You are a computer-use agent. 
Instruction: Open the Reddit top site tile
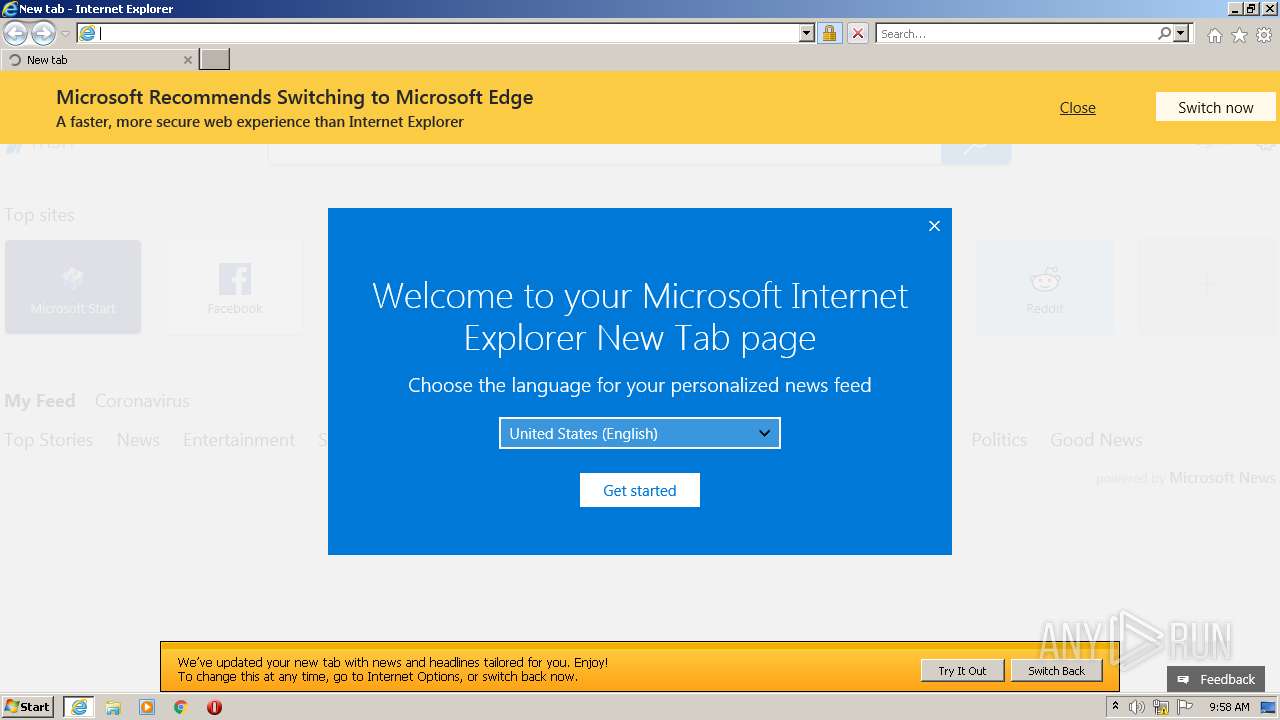(x=1044, y=287)
